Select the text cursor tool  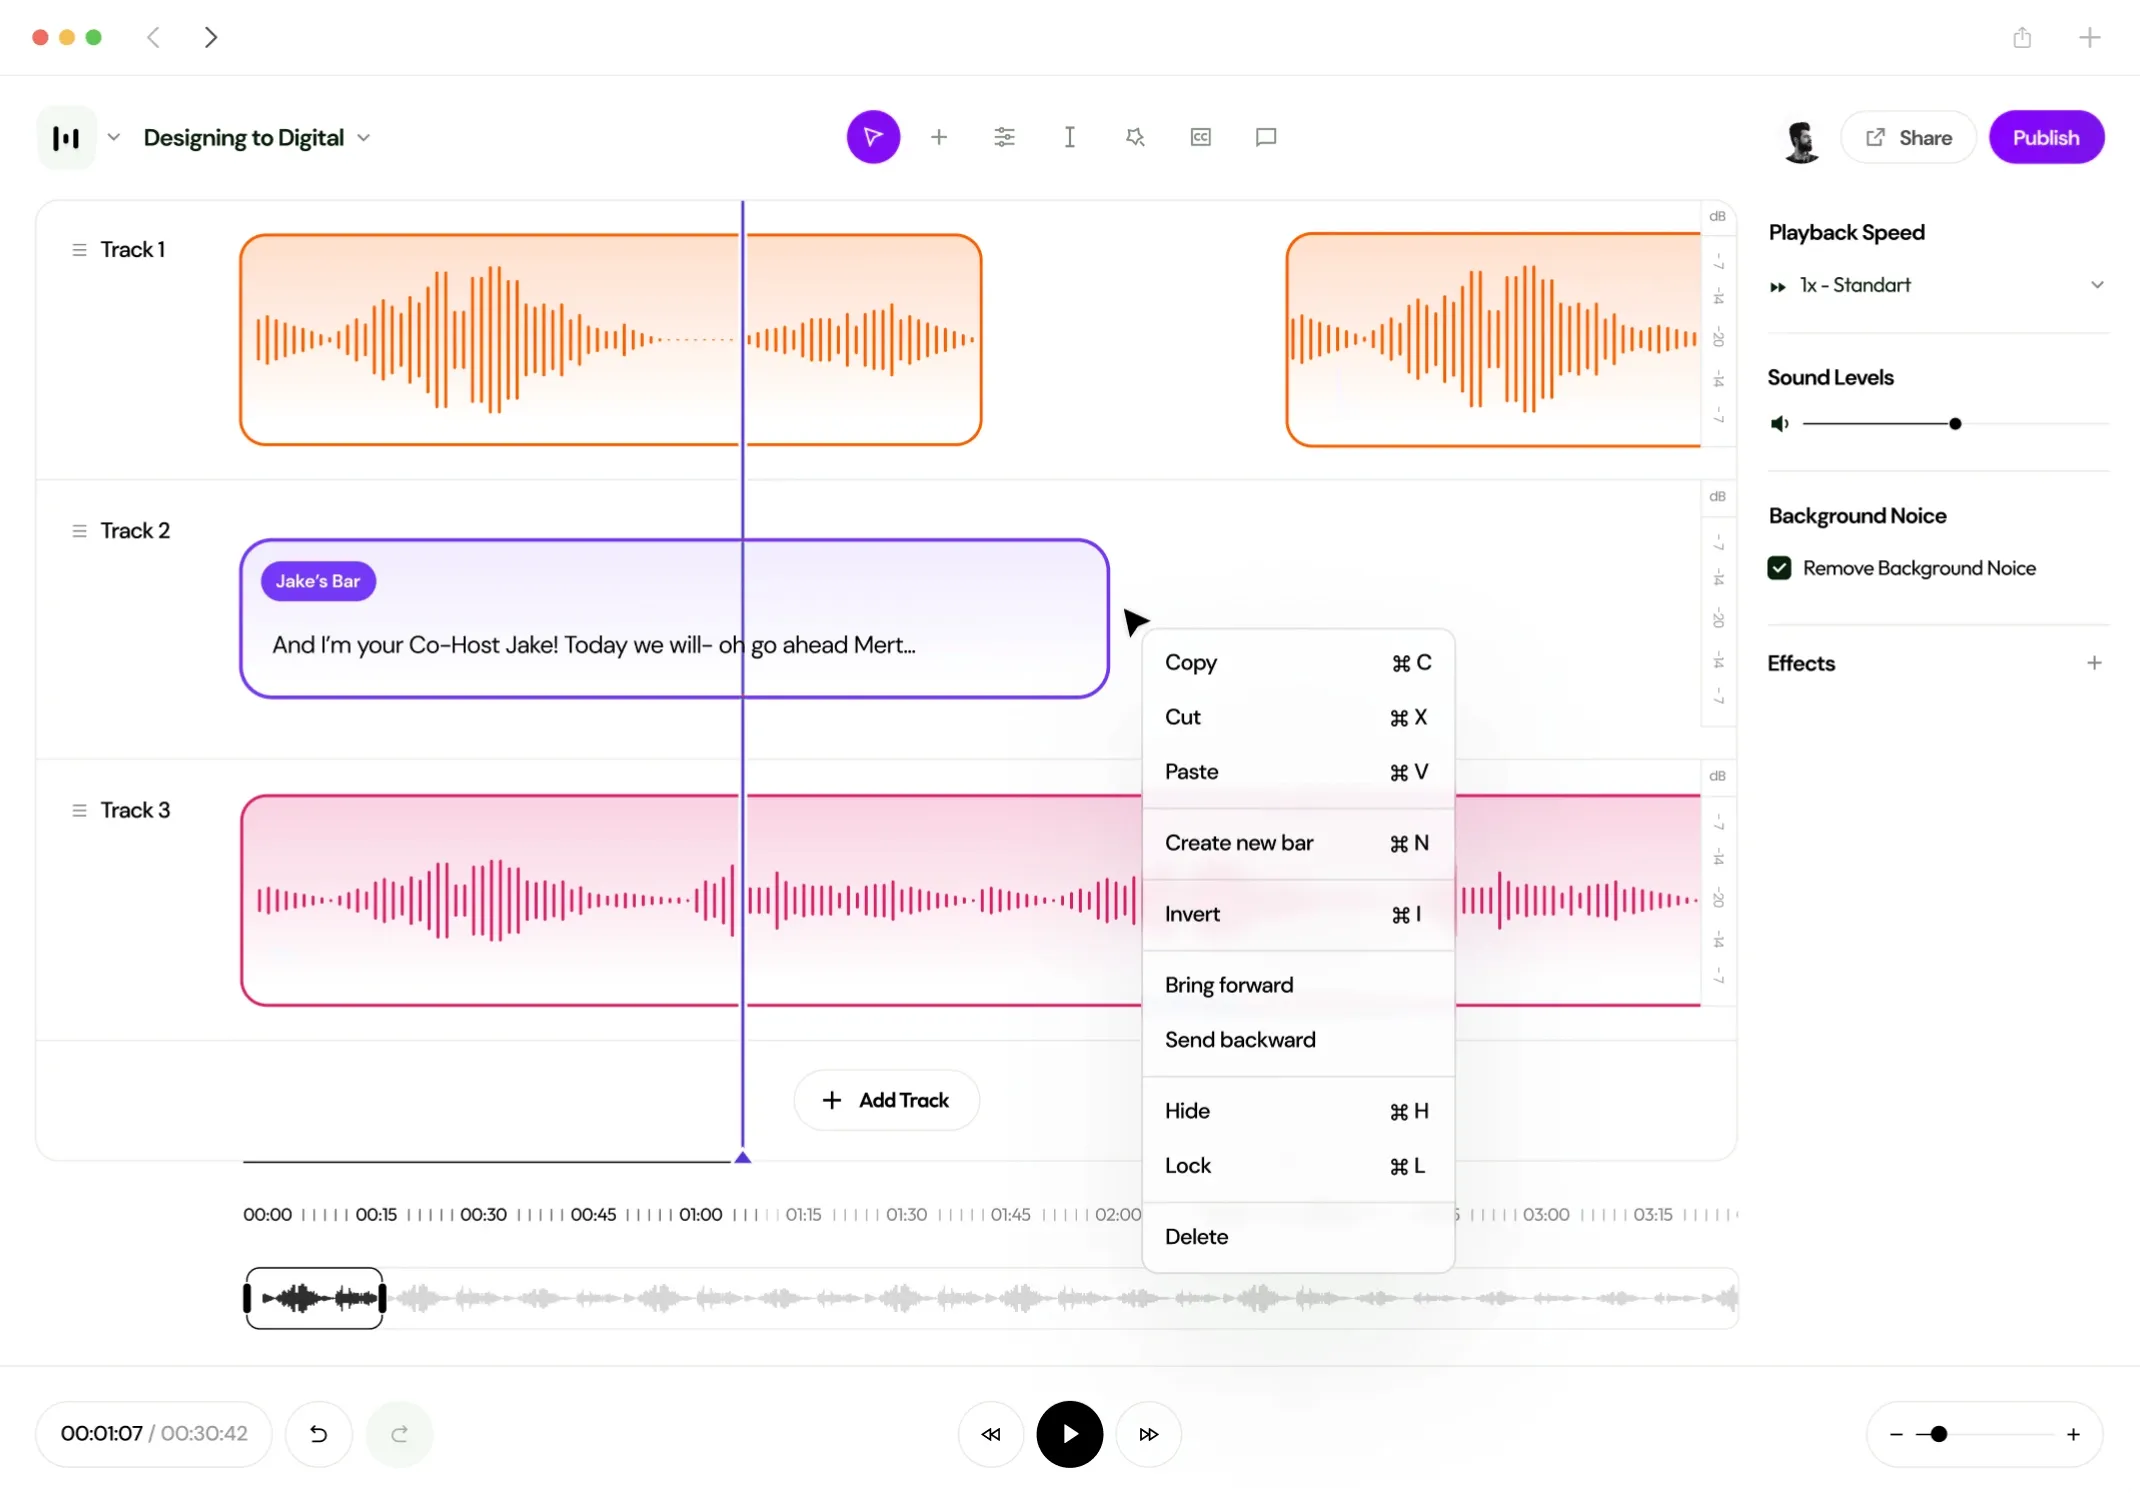point(1070,137)
